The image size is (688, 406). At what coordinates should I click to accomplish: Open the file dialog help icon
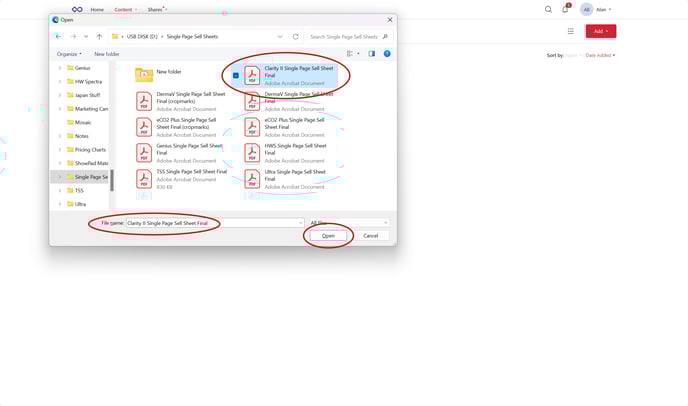(387, 54)
